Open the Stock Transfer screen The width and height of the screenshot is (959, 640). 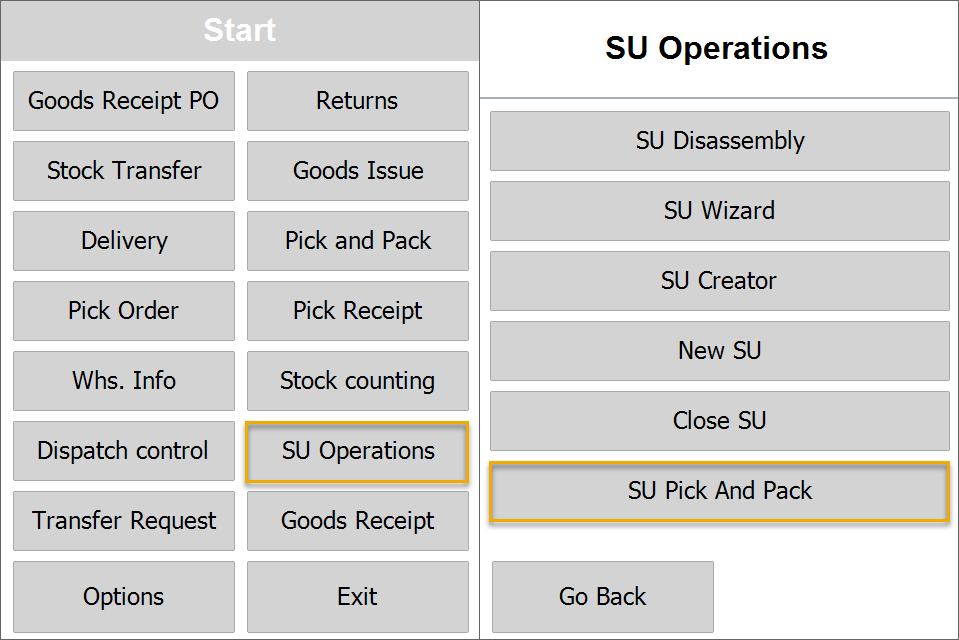pyautogui.click(x=123, y=171)
